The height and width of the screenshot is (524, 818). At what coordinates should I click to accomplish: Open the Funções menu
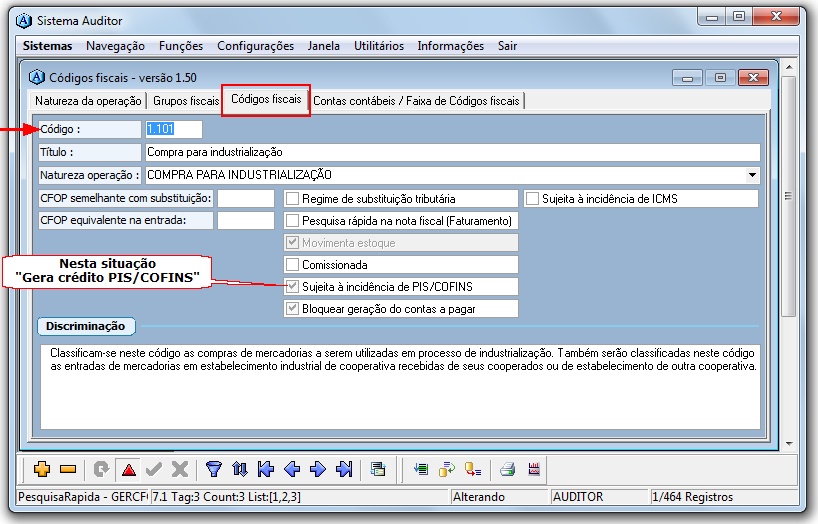pyautogui.click(x=181, y=46)
